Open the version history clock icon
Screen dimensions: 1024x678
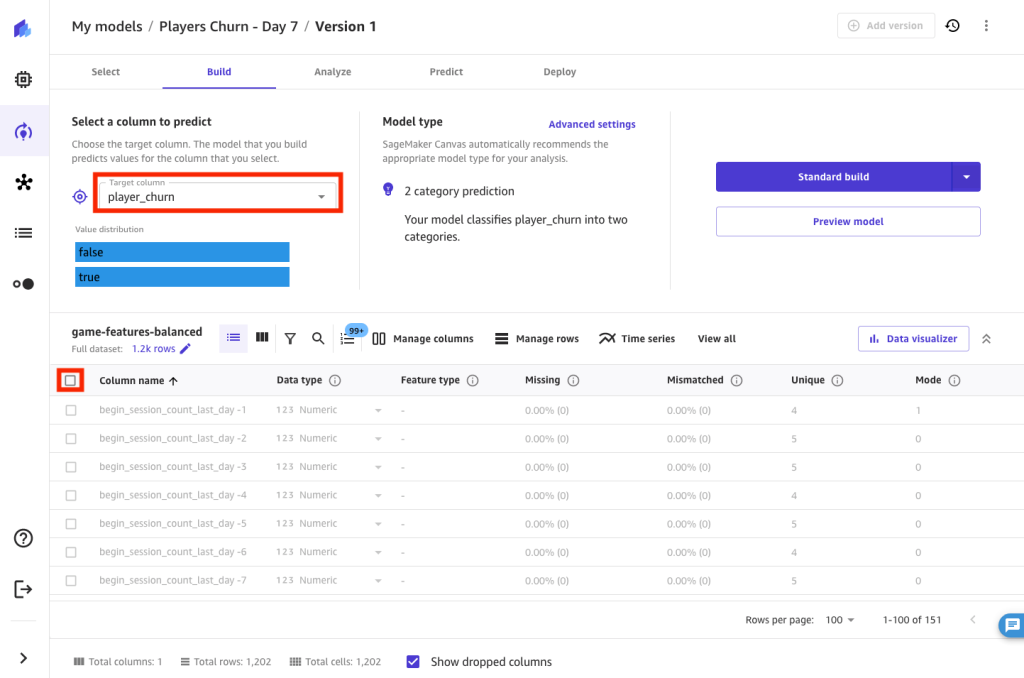953,25
